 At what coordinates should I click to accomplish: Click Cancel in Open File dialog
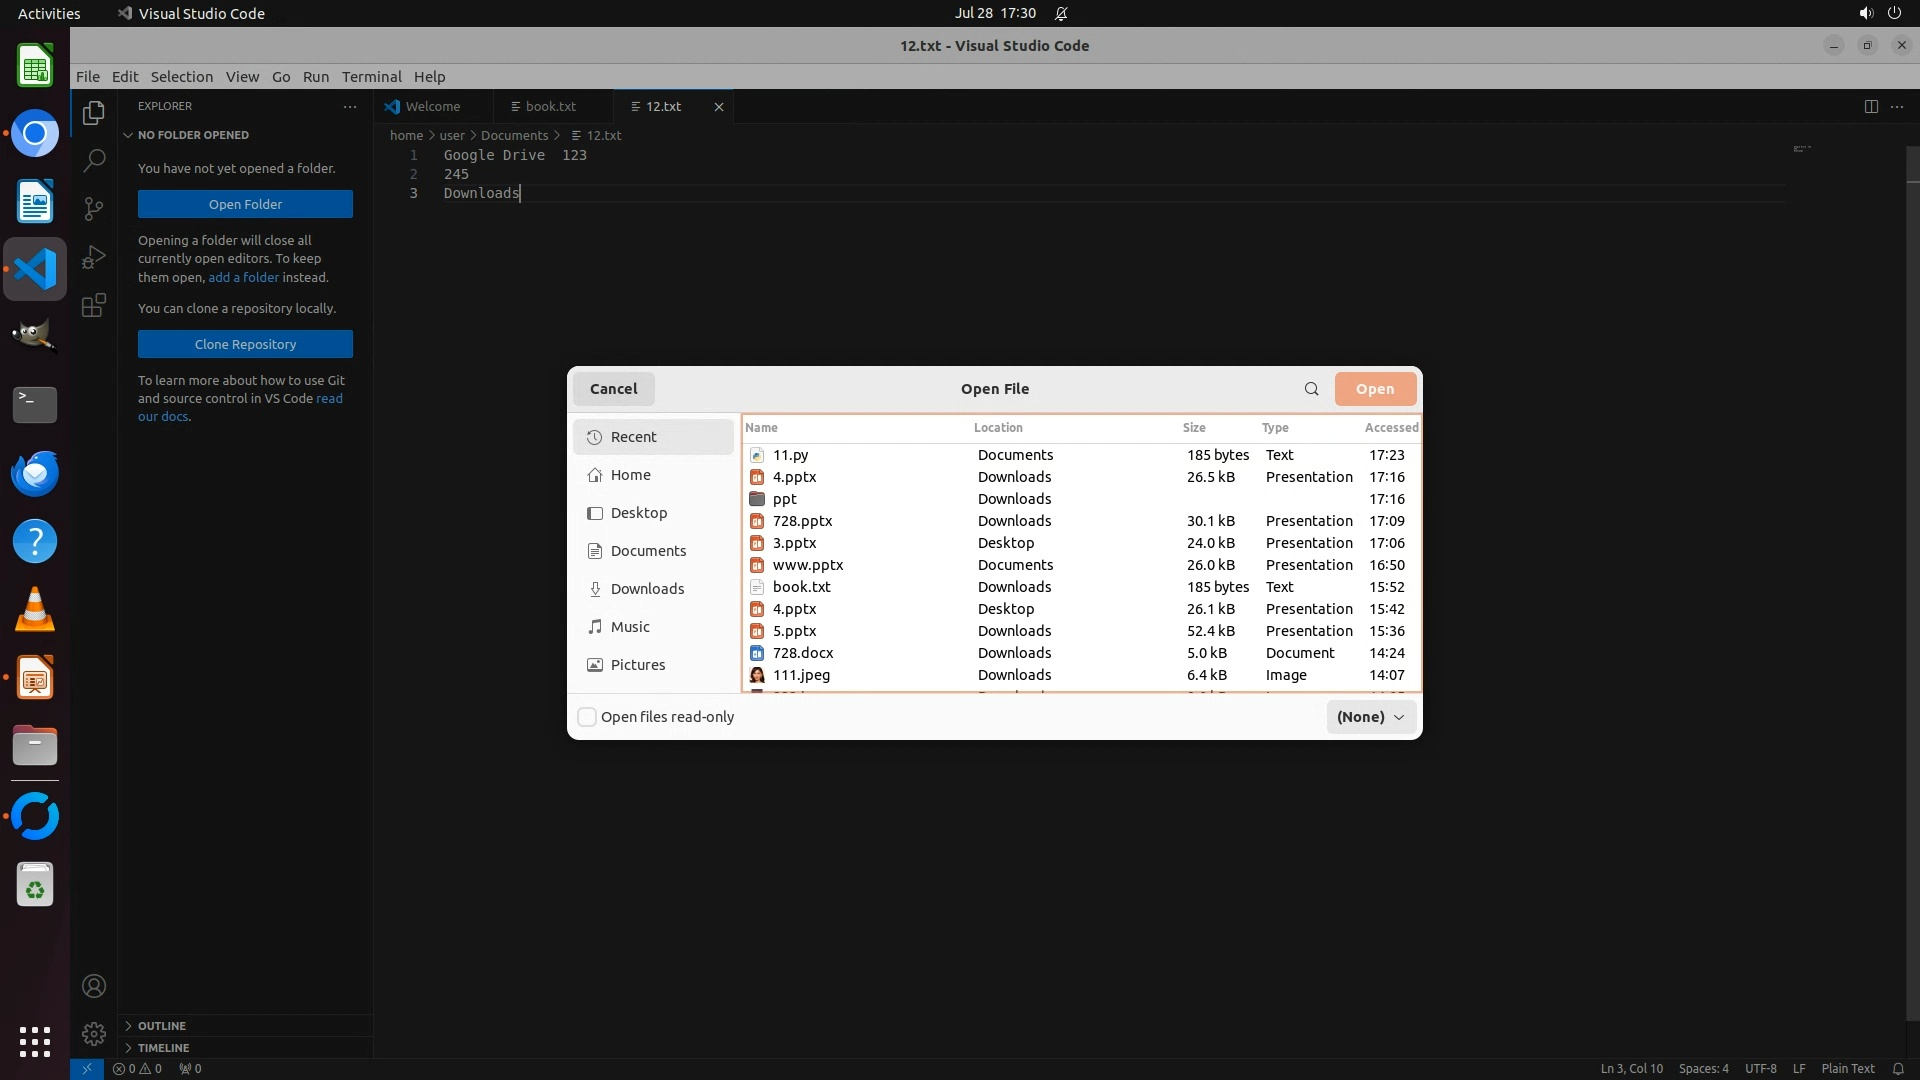[613, 389]
